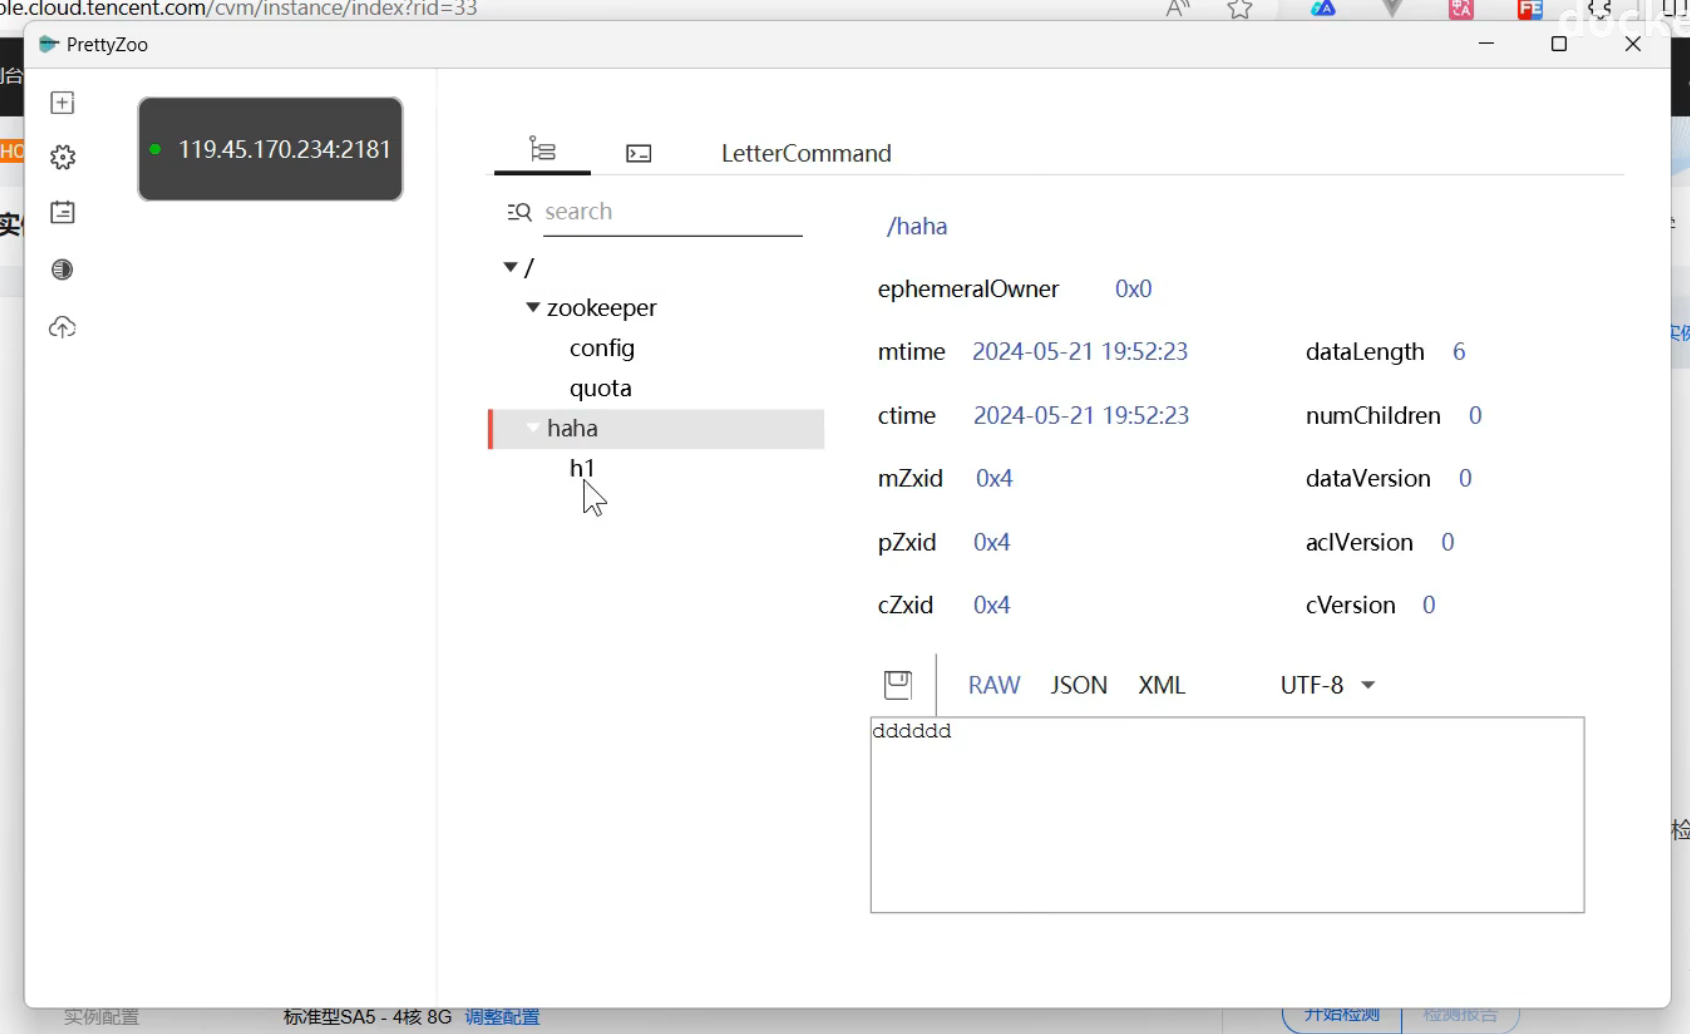Select the config node in tree
Viewport: 1690px width, 1034px height.
point(602,348)
